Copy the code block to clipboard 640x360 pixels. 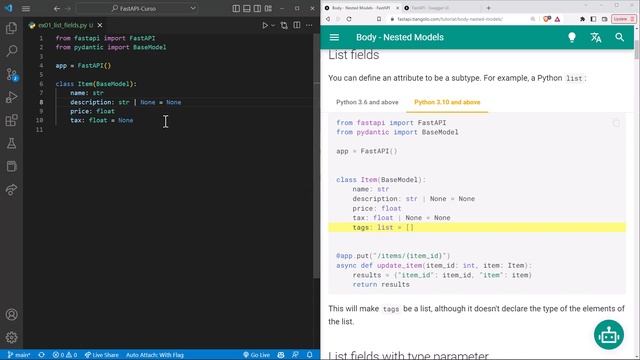(x=616, y=123)
